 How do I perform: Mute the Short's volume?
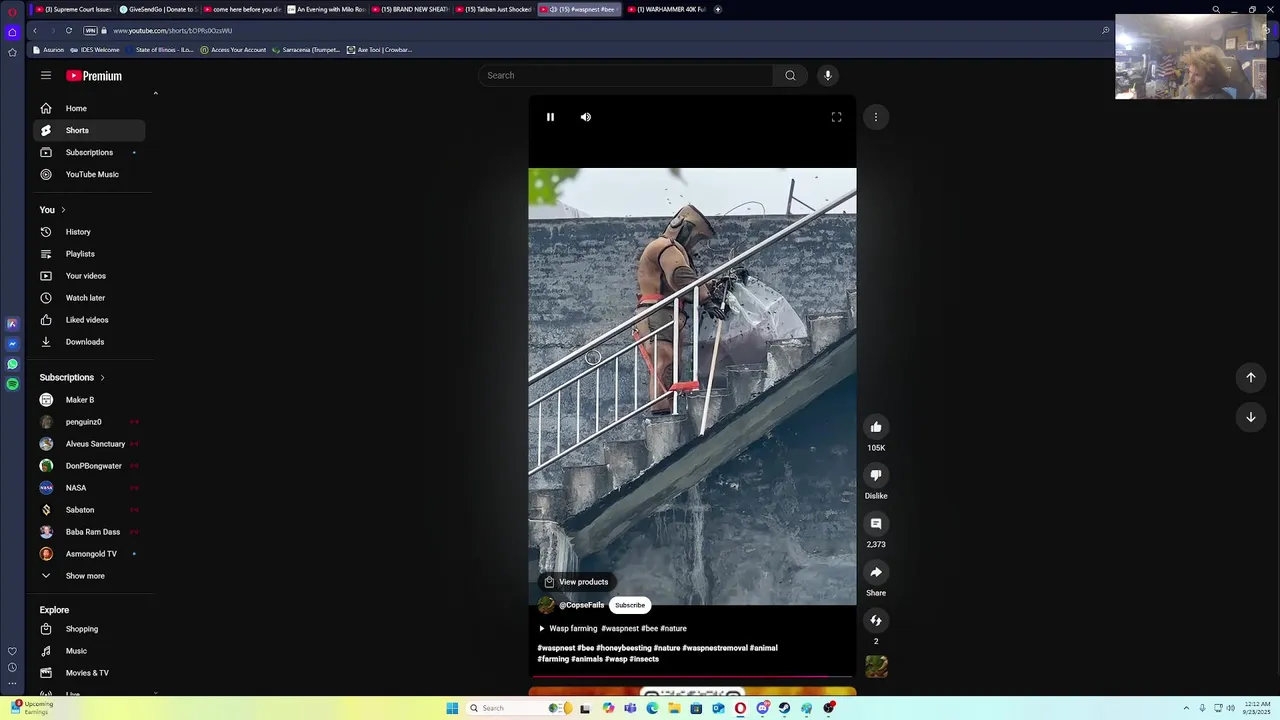click(586, 117)
